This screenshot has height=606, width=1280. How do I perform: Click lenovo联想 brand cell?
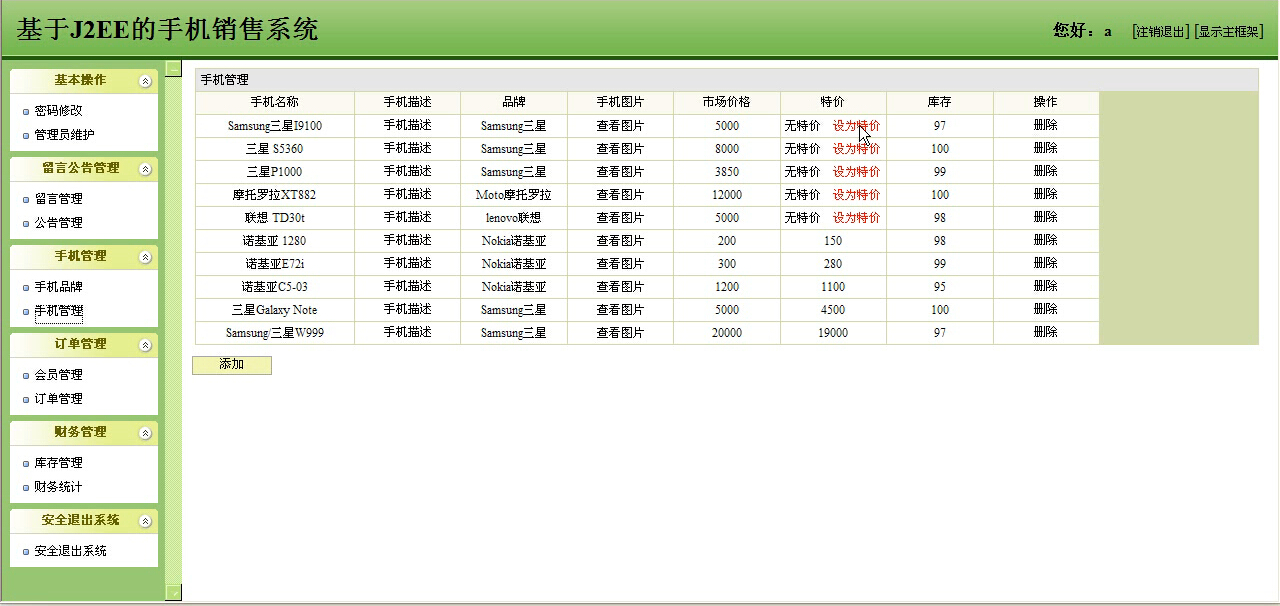tap(514, 218)
